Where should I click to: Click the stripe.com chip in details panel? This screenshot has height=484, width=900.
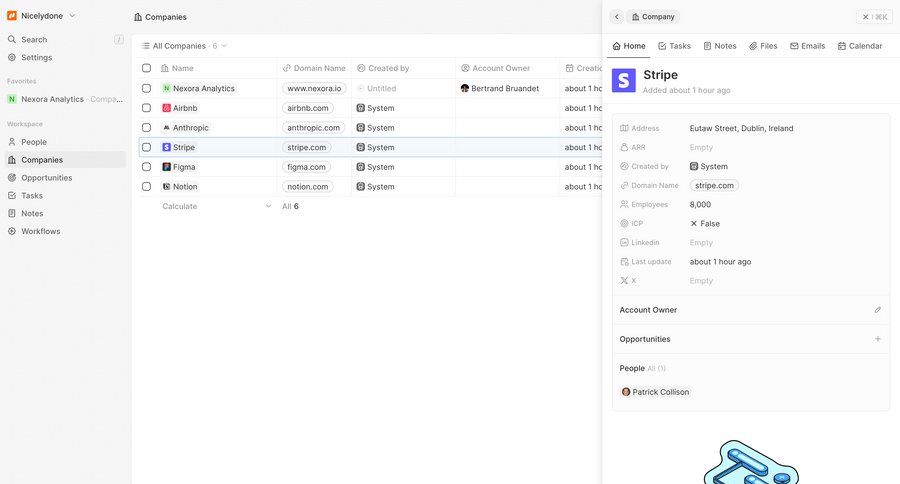pos(714,185)
